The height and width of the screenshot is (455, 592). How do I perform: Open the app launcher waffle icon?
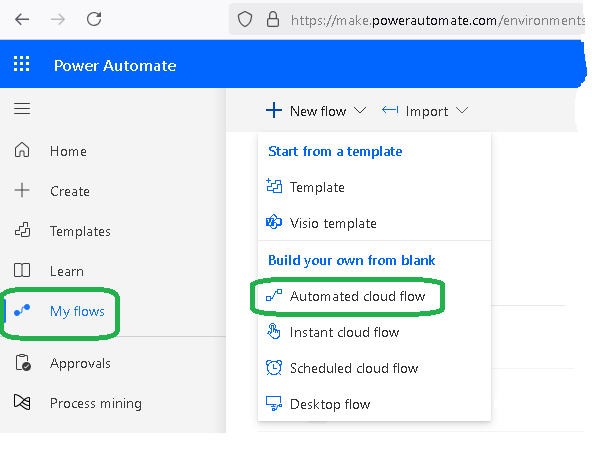pos(22,64)
